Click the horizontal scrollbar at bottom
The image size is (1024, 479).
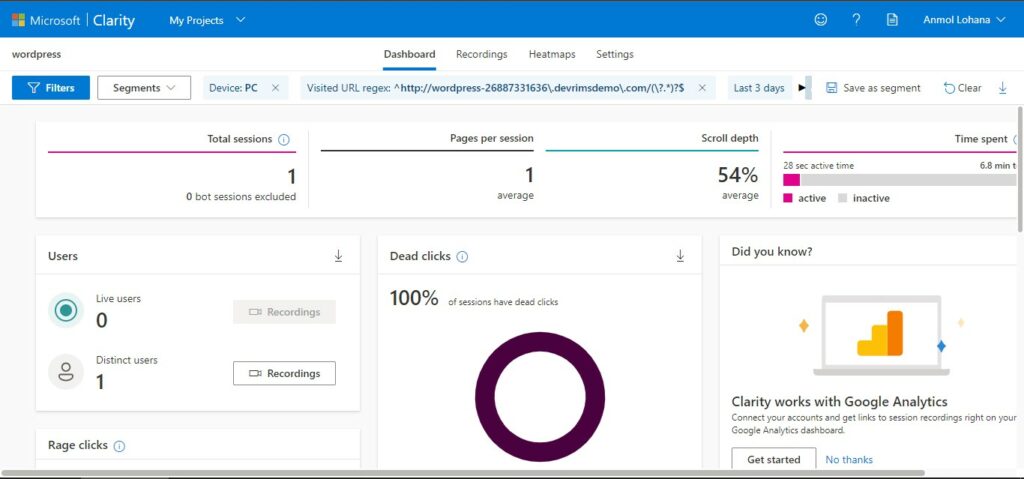tap(463, 472)
